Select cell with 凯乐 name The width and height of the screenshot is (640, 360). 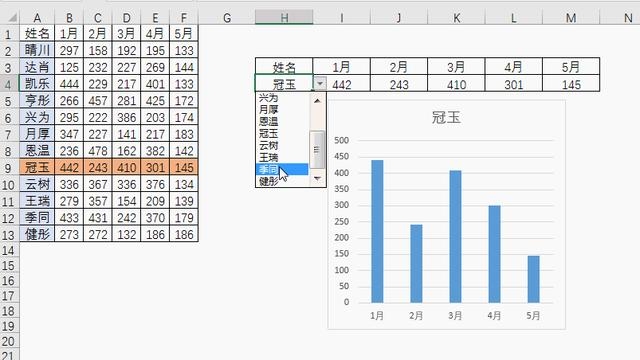(x=37, y=84)
